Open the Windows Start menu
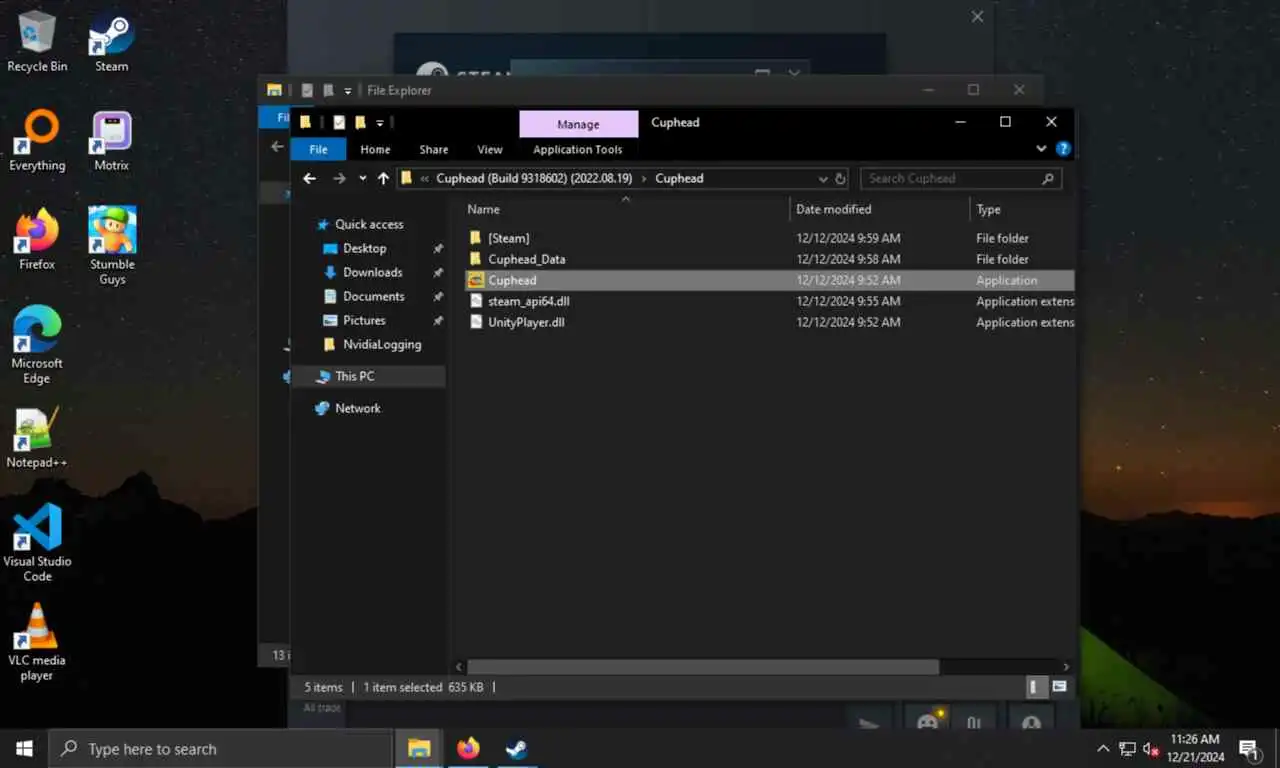 24,748
